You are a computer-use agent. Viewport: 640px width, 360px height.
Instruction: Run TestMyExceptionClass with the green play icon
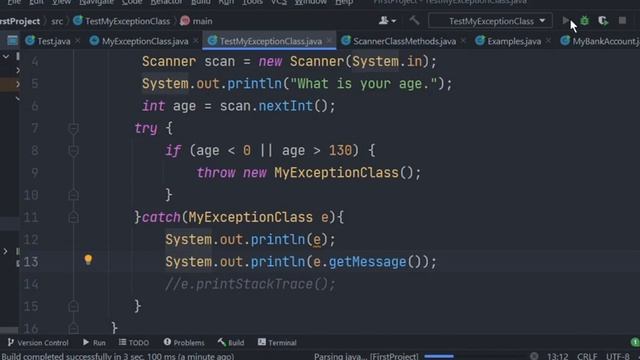coord(566,20)
